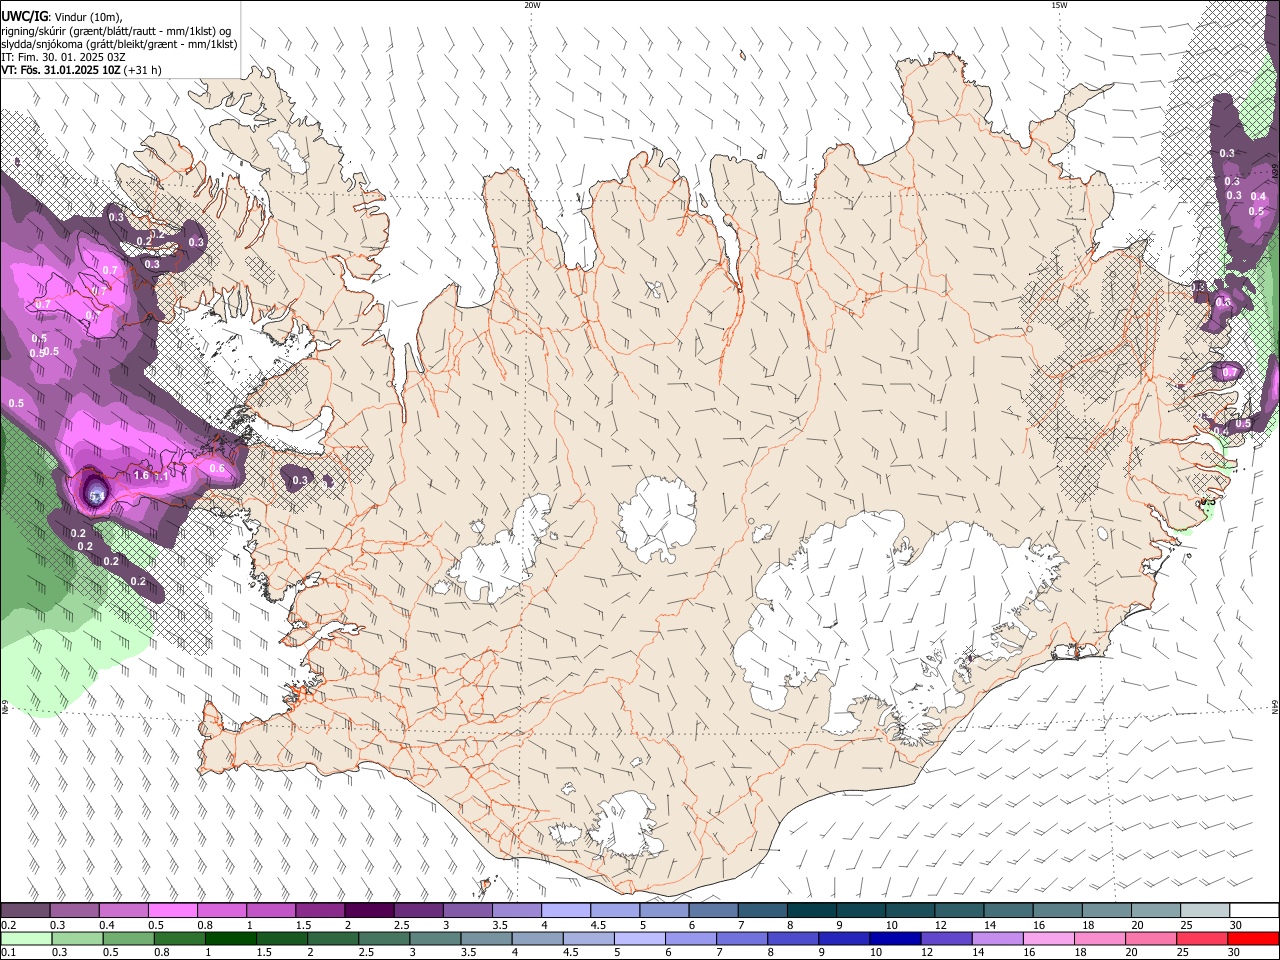Click the lower legend swatch between 20 and 25
Image resolution: width=1280 pixels, height=960 pixels.
click(1152, 938)
